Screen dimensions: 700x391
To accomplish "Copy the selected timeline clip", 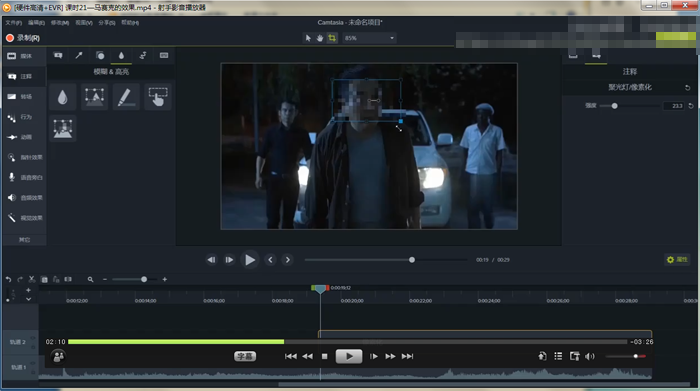I will tap(44, 279).
